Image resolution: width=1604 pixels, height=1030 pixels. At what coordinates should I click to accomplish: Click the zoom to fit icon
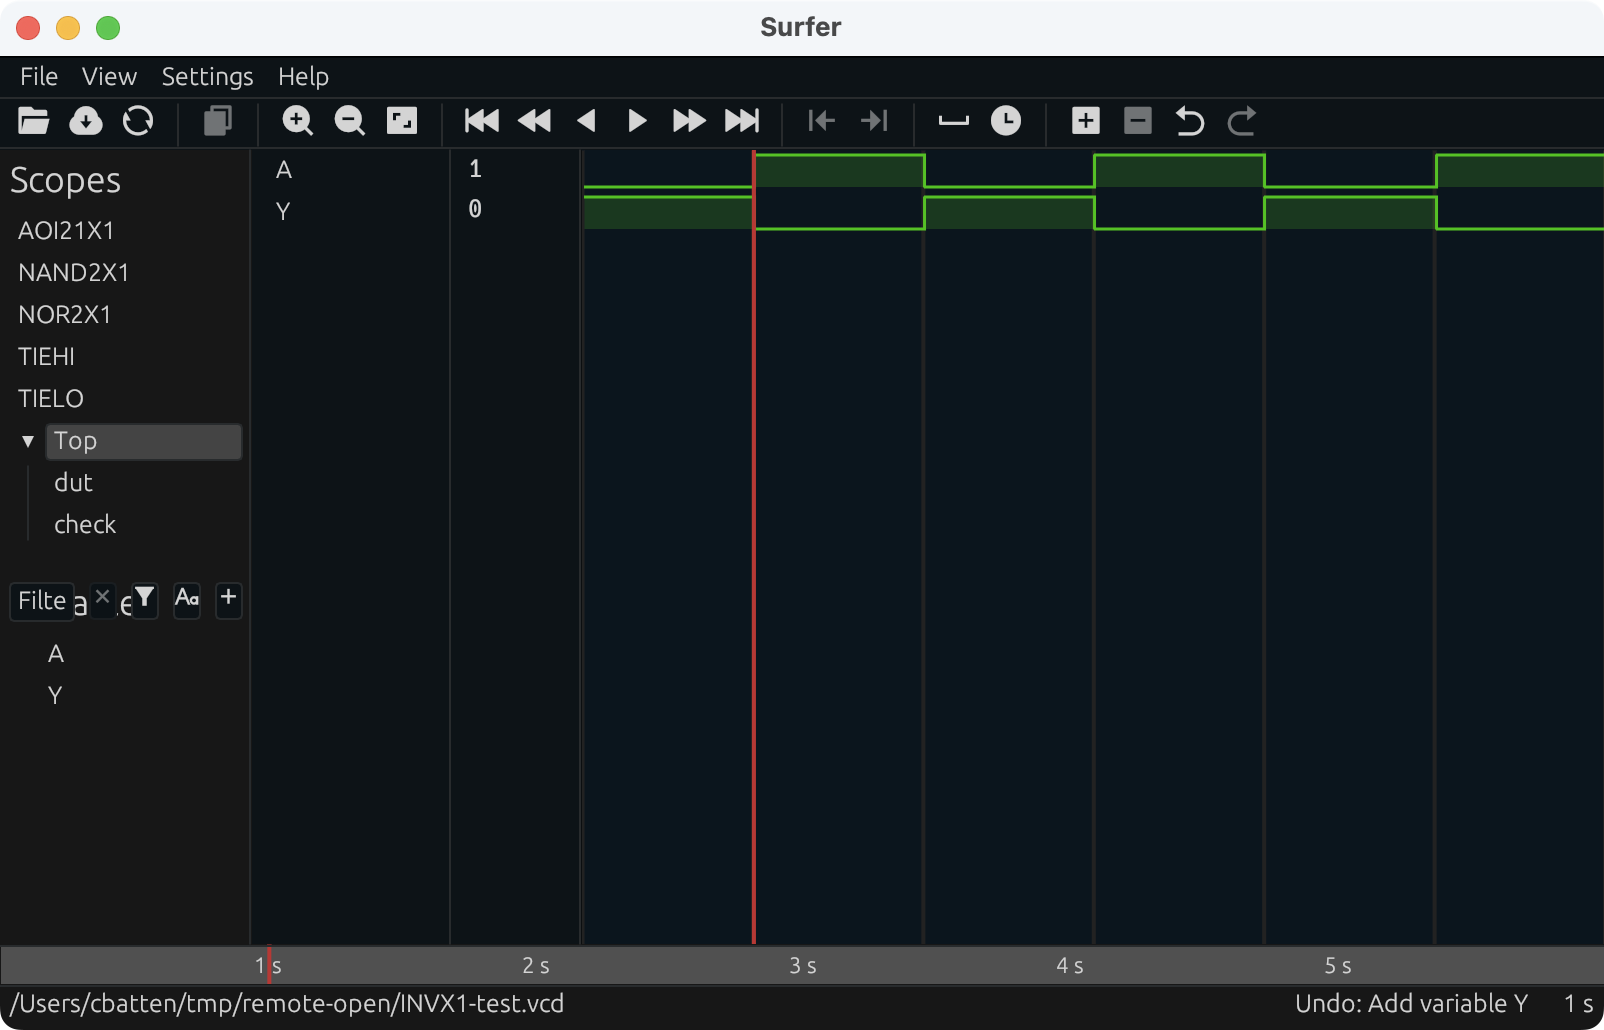[x=402, y=121]
